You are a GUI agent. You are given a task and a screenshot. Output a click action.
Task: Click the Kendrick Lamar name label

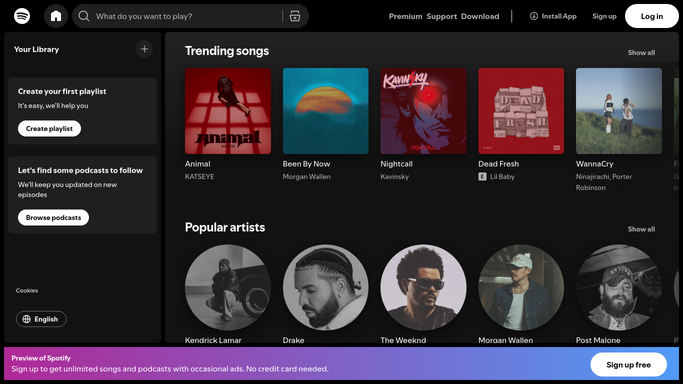[x=213, y=340]
